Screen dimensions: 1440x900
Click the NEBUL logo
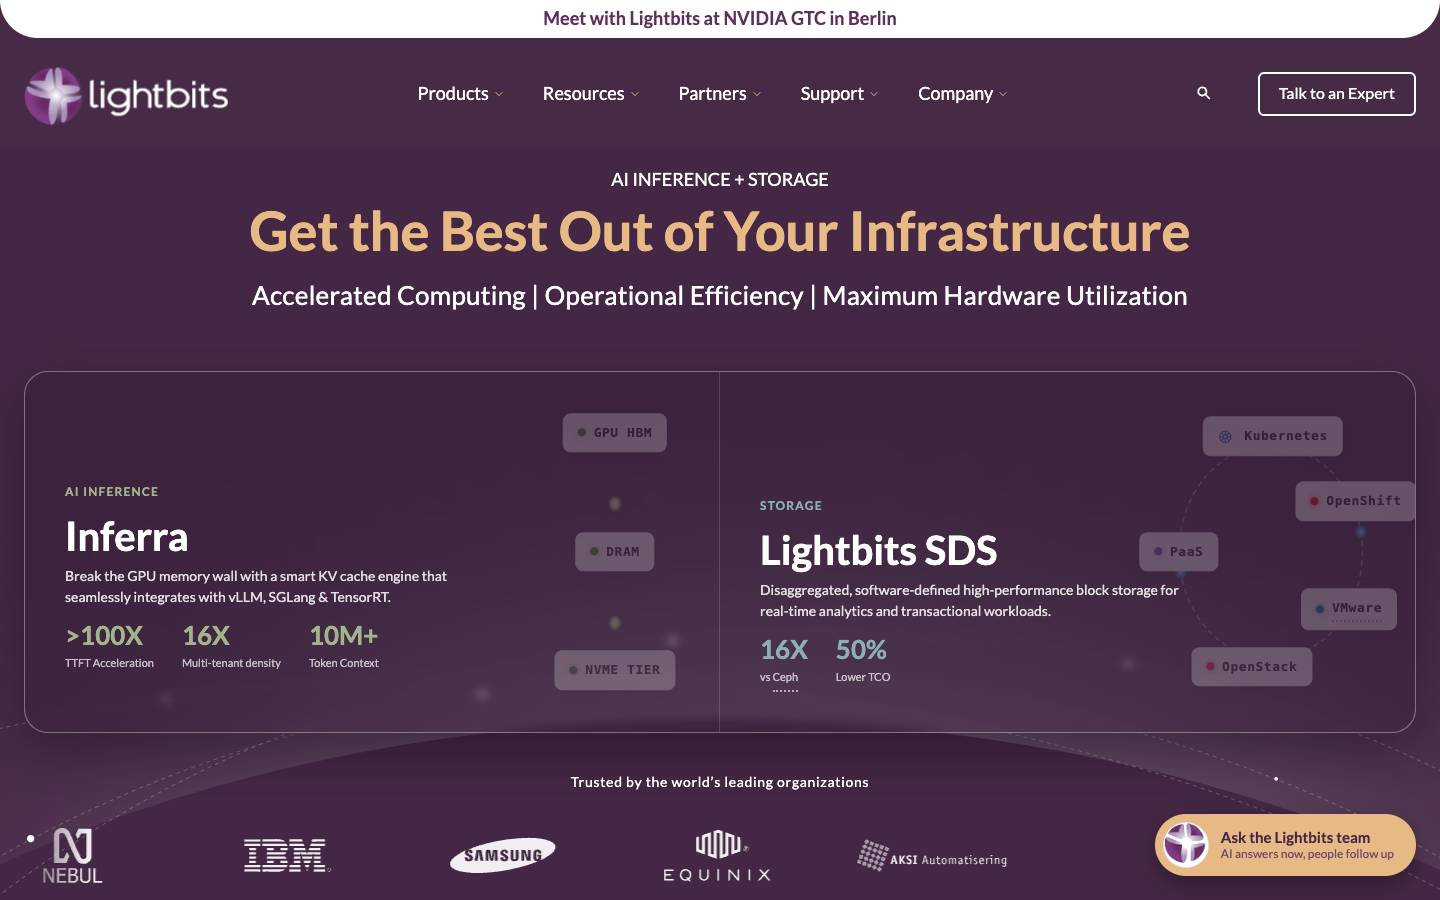coord(72,856)
